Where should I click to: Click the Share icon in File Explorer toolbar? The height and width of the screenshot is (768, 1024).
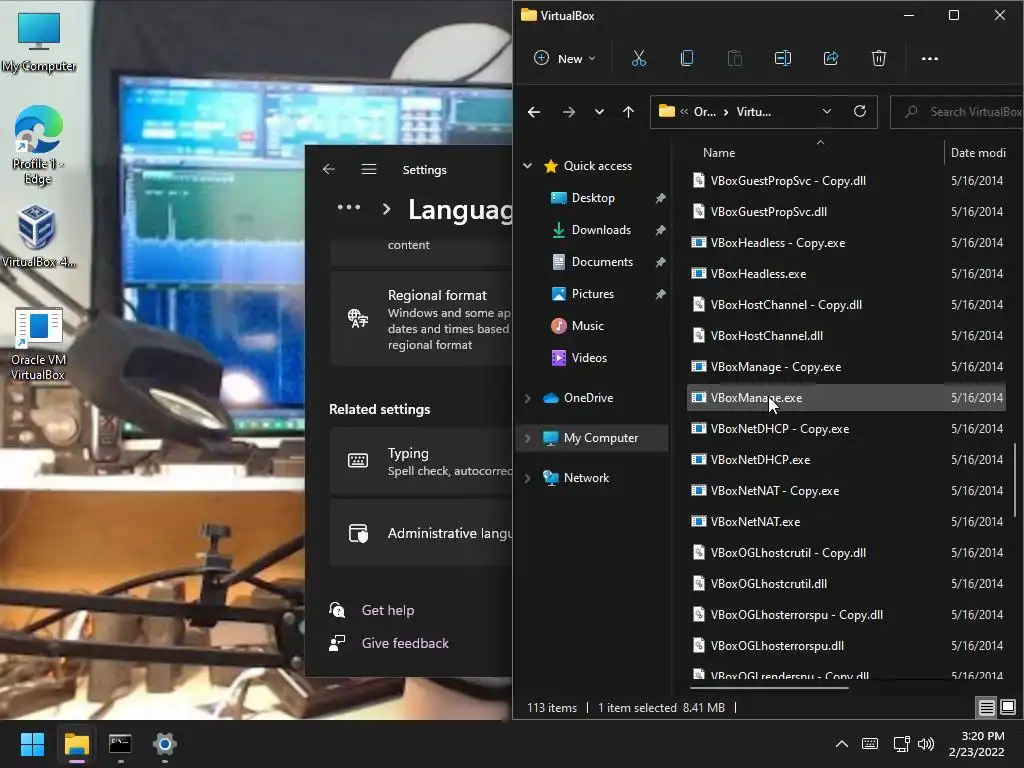[831, 59]
